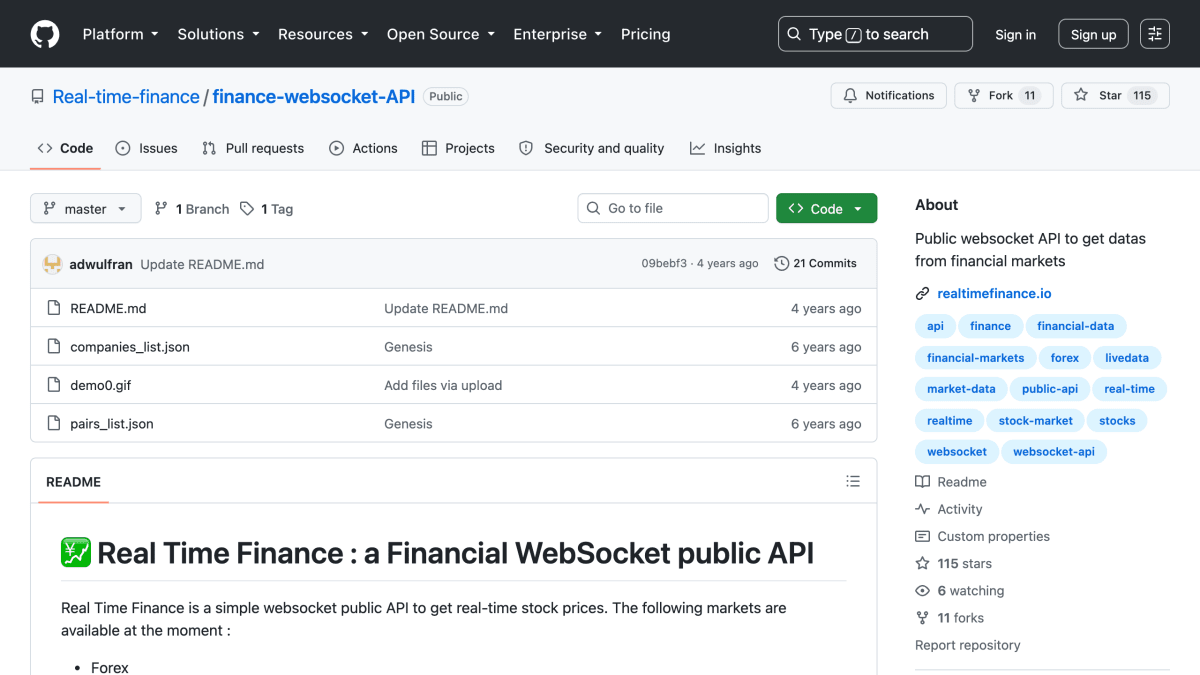Open the Actions tab

(364, 148)
